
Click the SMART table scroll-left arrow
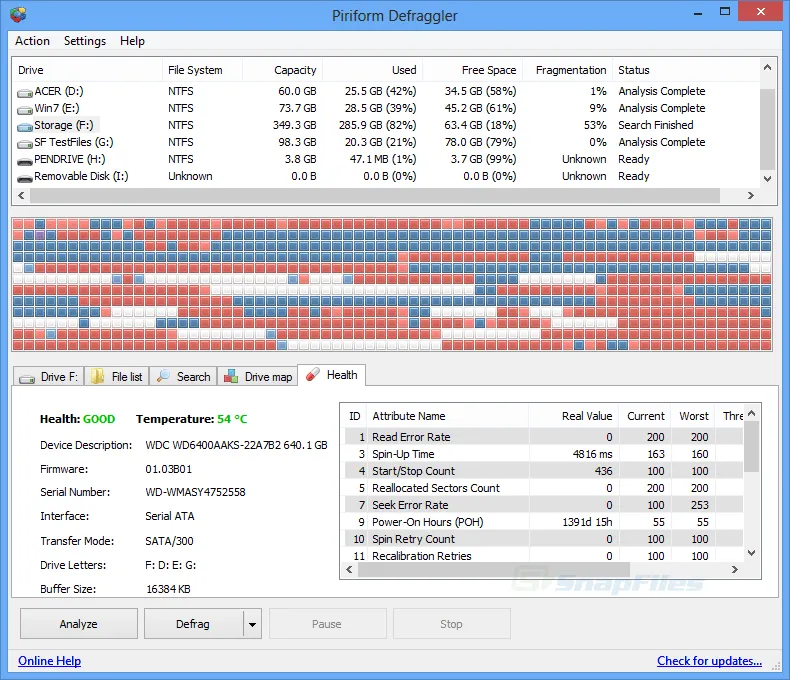click(x=349, y=569)
